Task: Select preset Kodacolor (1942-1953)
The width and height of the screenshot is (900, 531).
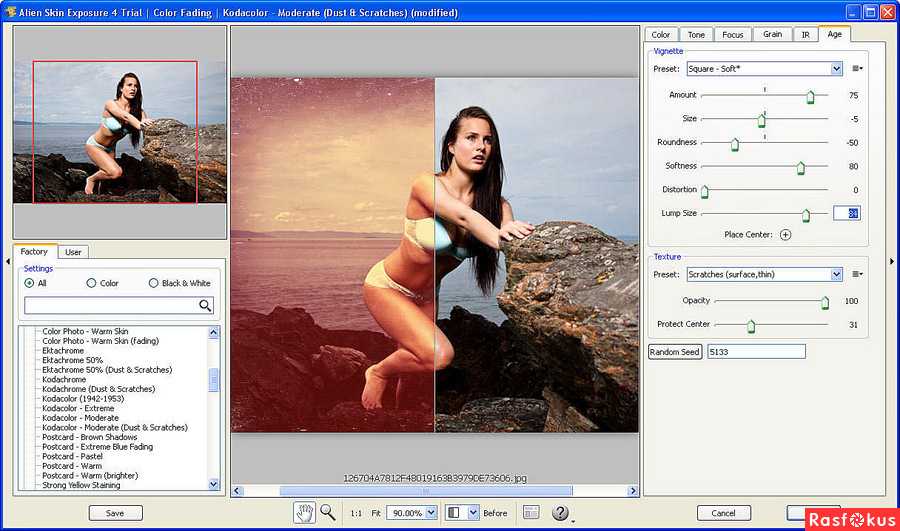Action: point(83,399)
